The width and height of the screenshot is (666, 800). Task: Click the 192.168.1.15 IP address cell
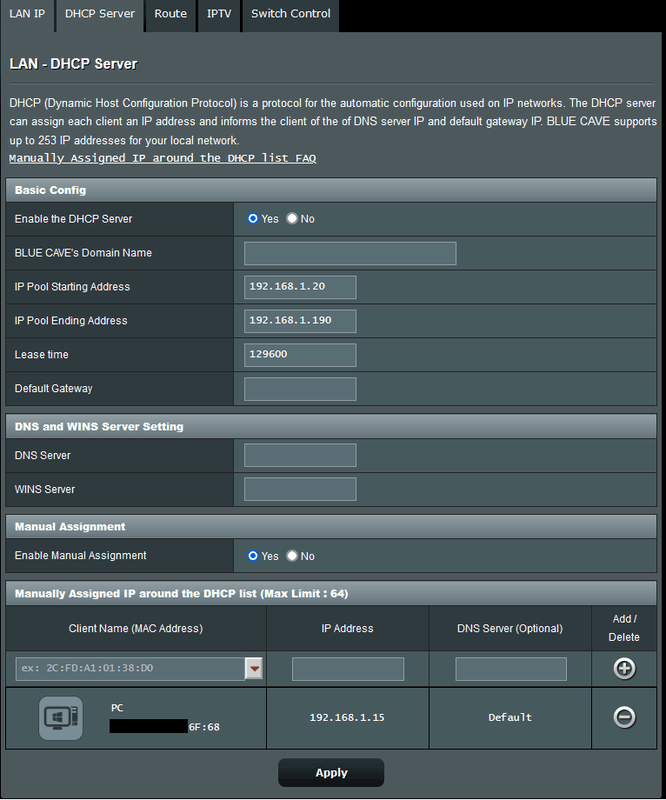click(347, 717)
